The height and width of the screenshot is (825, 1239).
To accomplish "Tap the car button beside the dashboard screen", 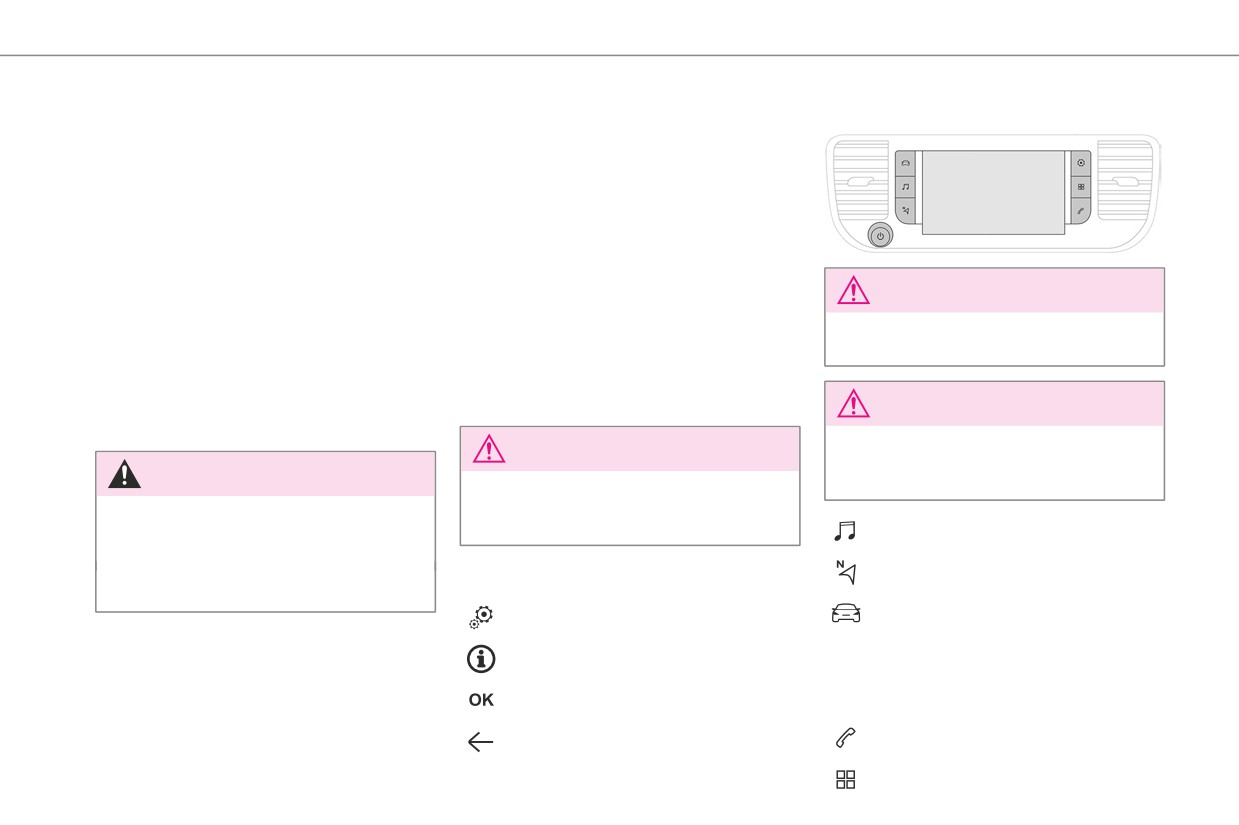I will [x=905, y=162].
